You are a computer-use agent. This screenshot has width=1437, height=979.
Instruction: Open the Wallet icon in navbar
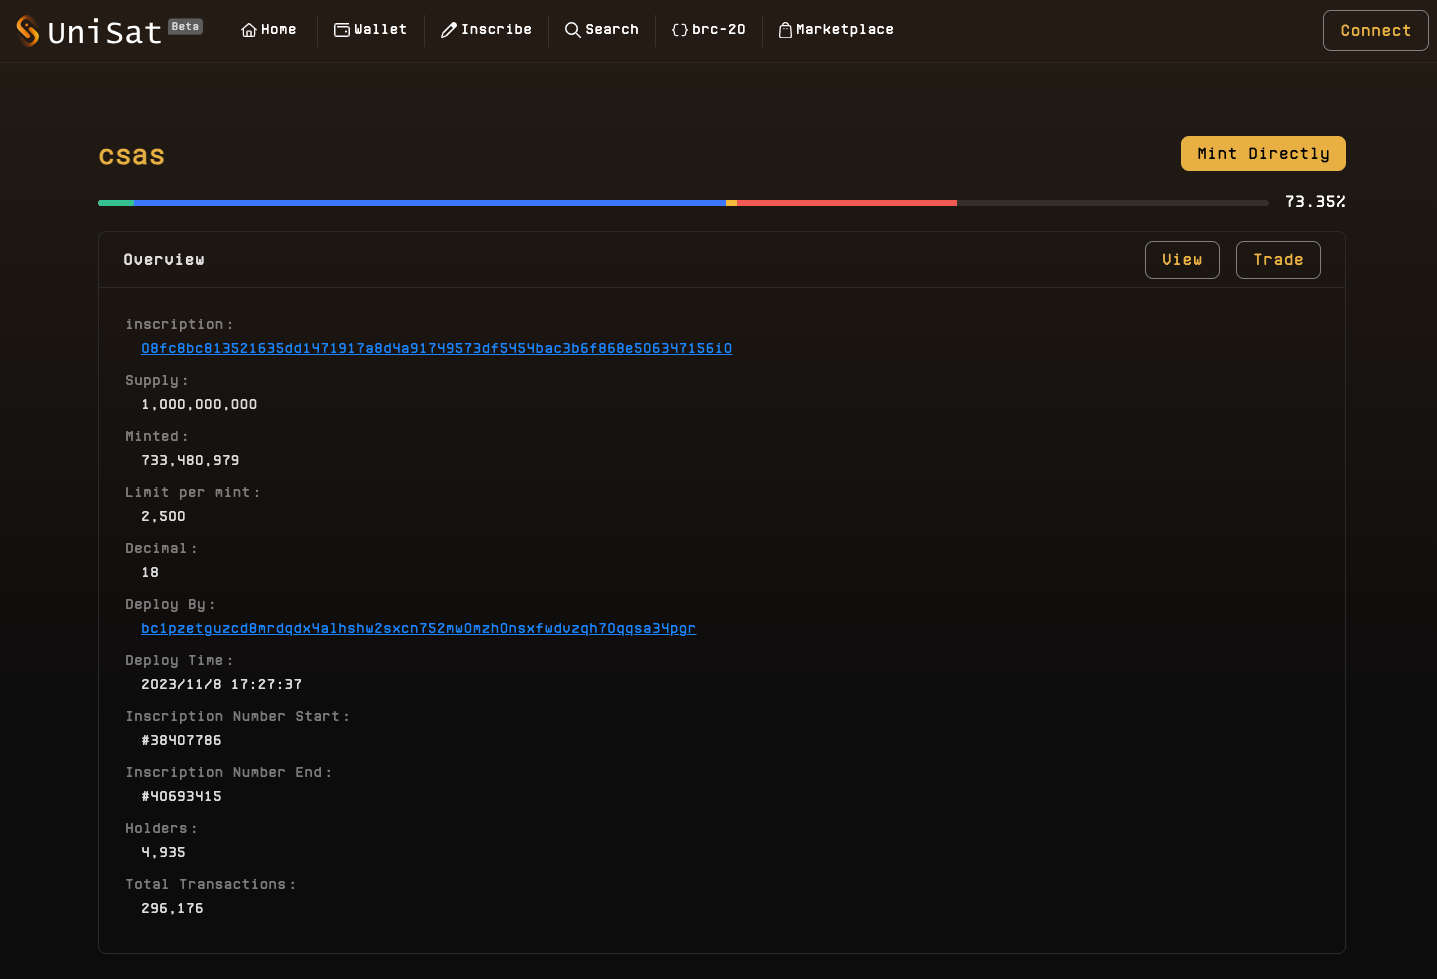pos(342,30)
